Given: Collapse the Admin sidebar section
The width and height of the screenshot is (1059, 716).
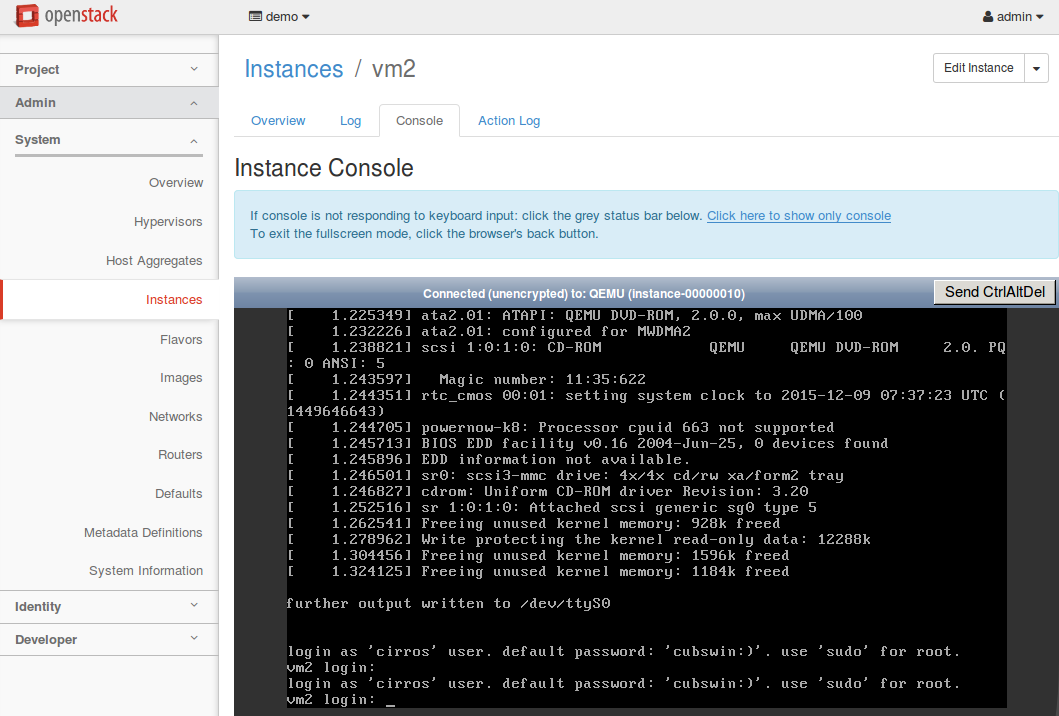Looking at the screenshot, I should point(108,103).
